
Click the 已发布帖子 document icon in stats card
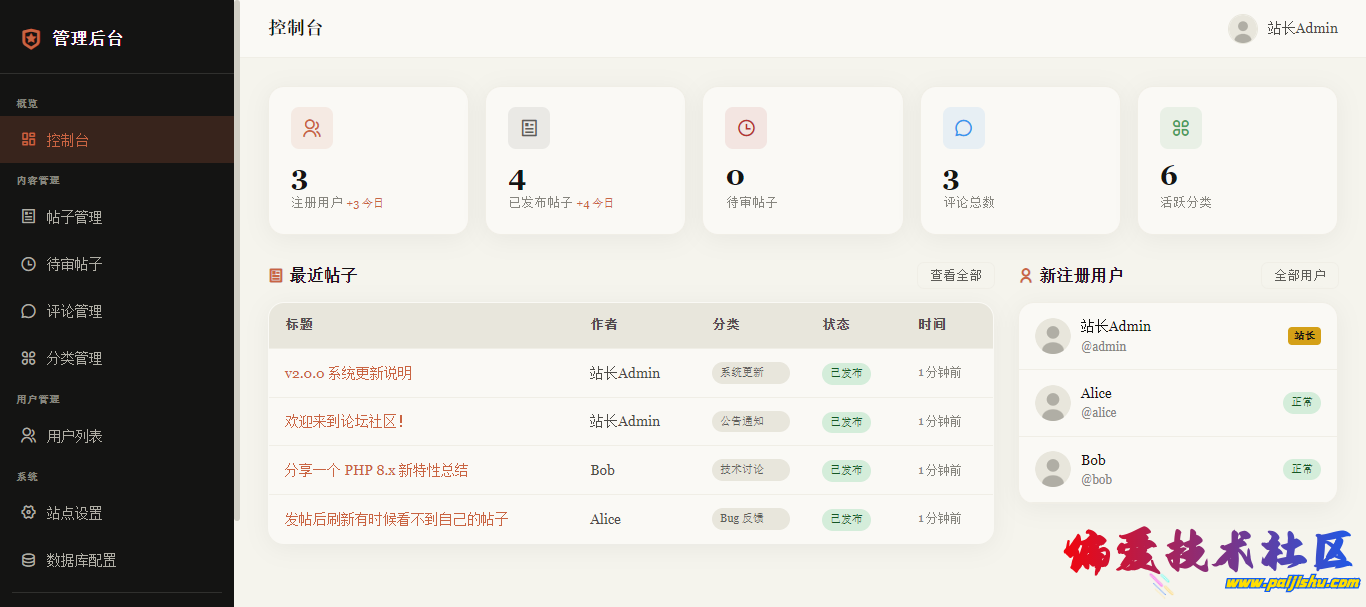[529, 128]
